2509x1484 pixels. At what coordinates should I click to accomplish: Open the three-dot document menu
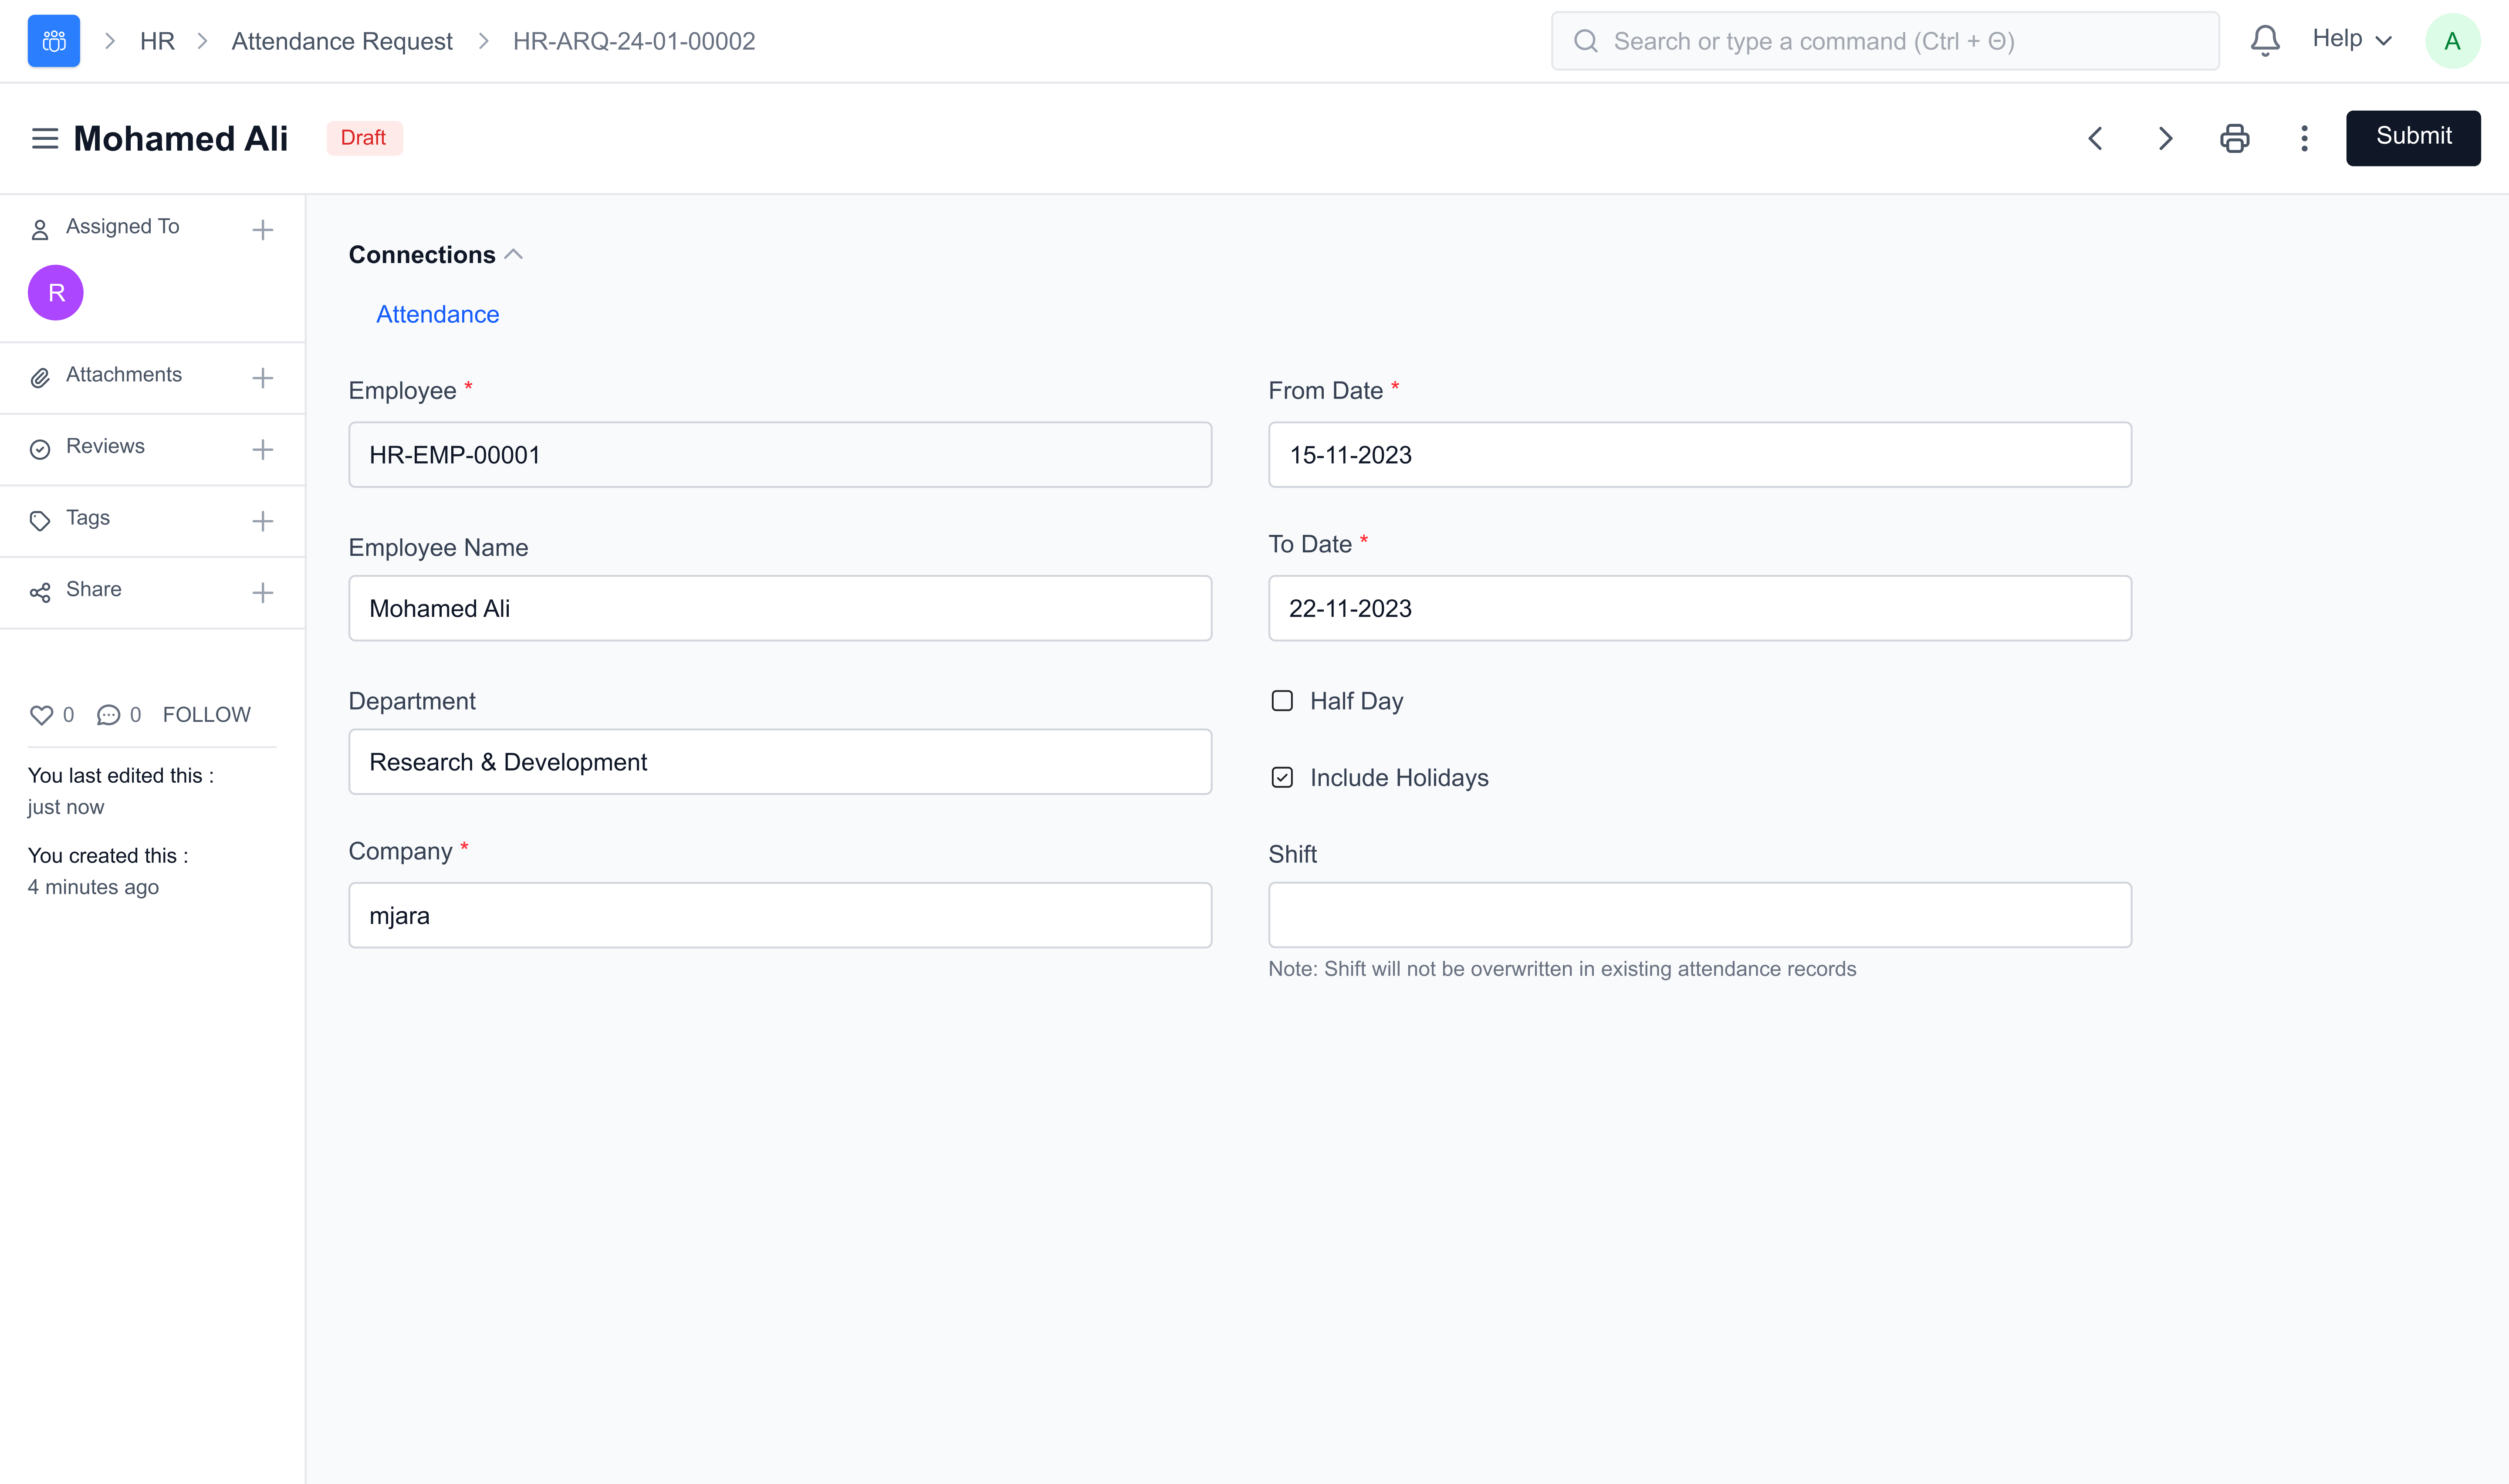coord(2304,138)
